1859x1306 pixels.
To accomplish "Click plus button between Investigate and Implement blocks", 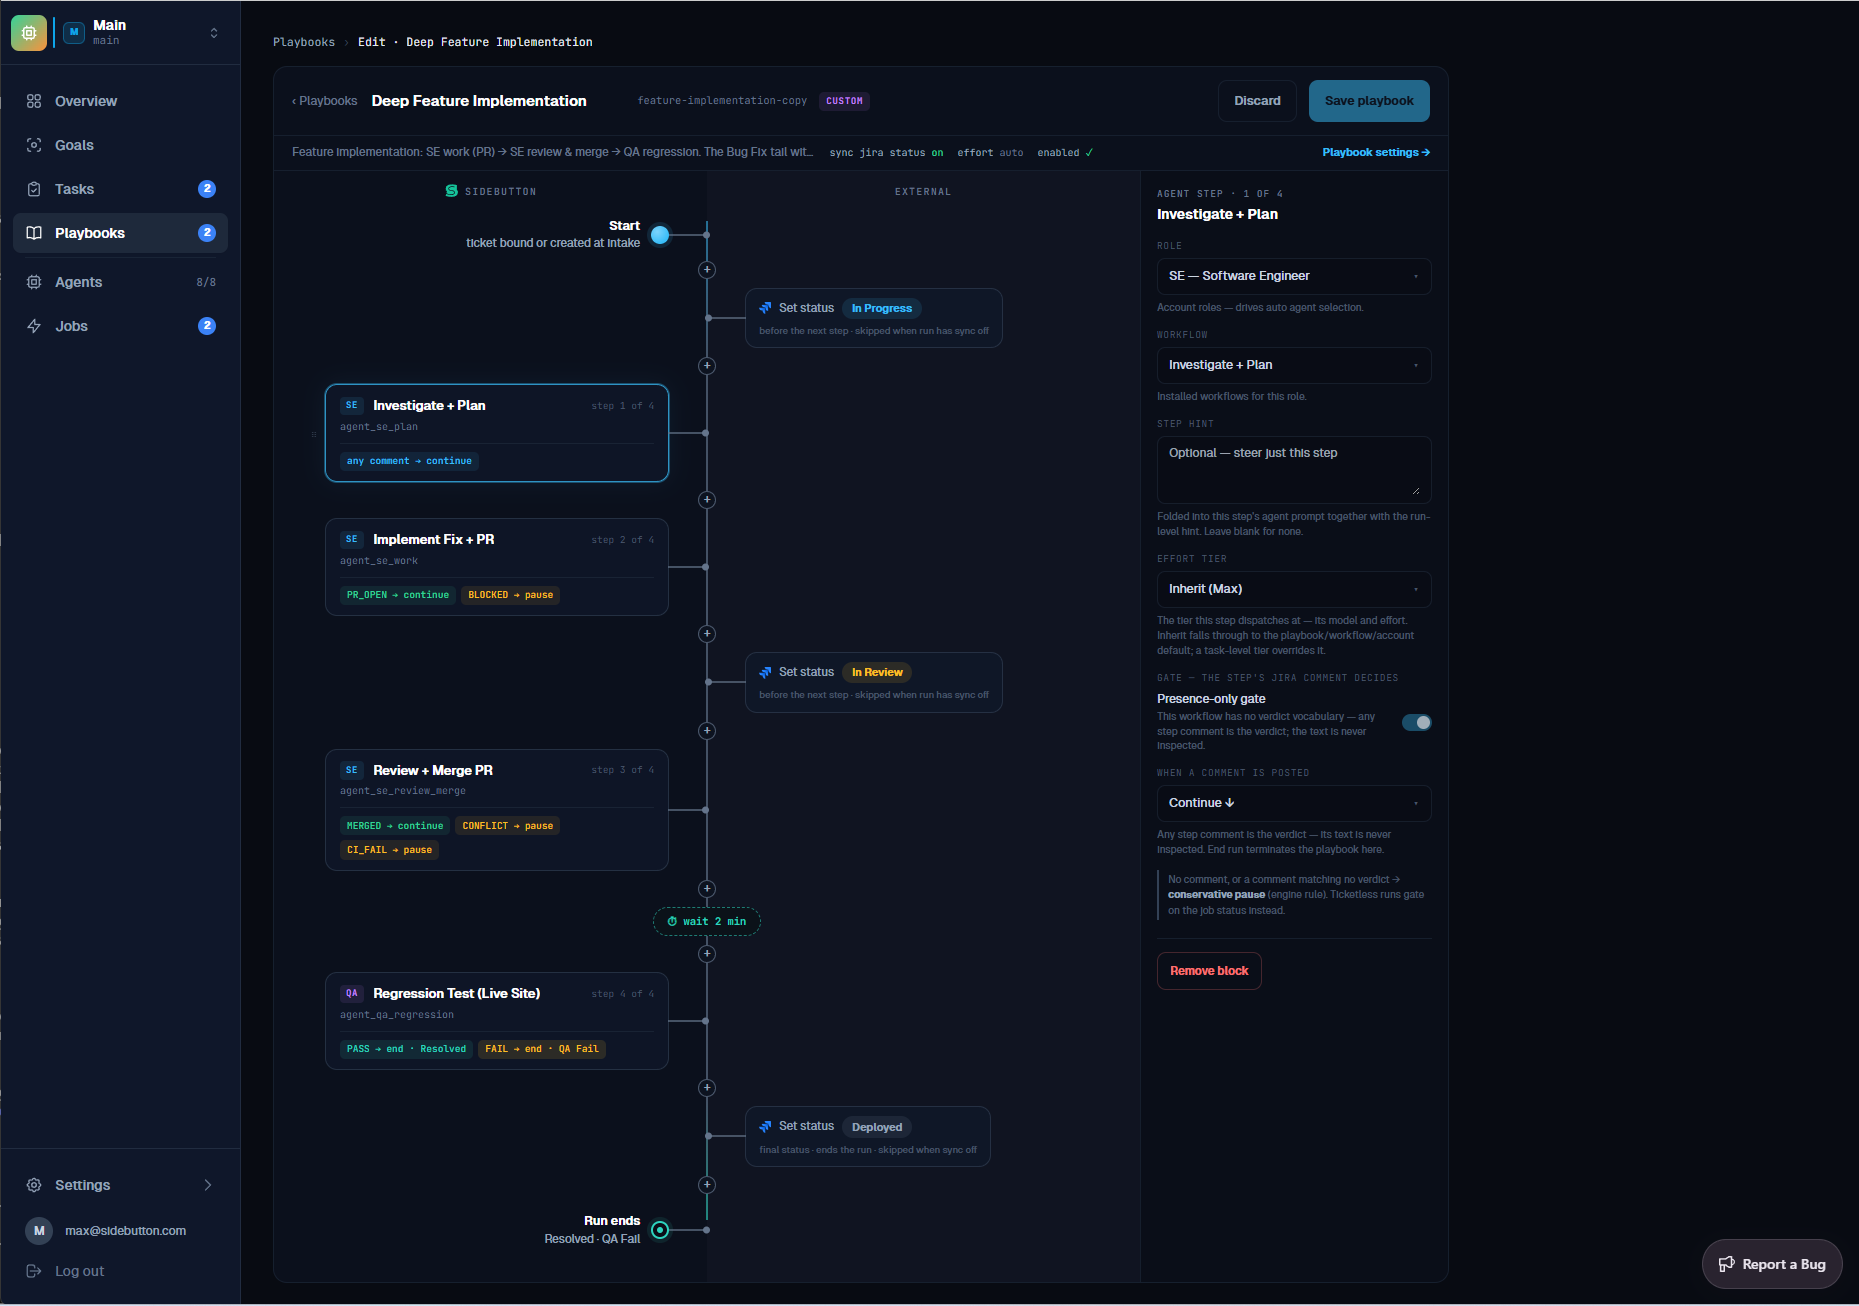I will click(707, 500).
